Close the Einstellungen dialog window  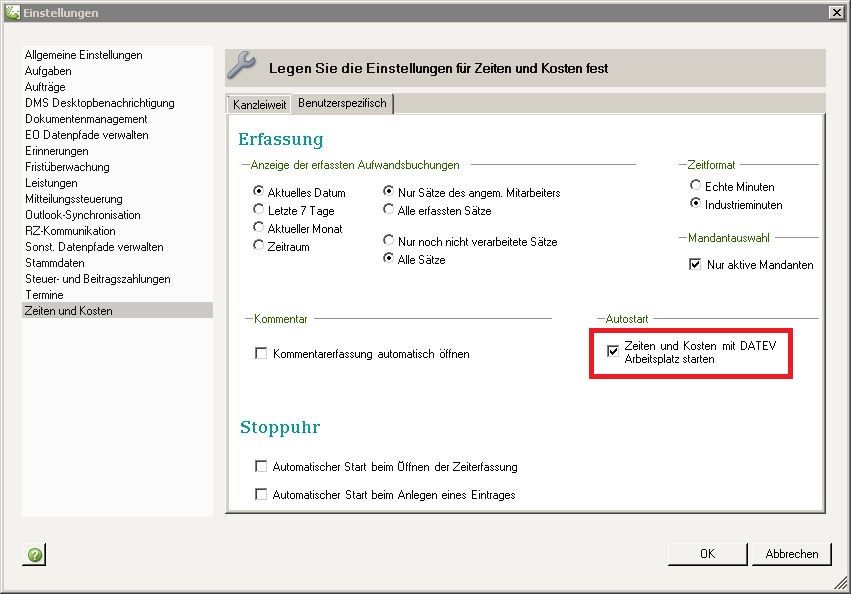click(x=835, y=12)
